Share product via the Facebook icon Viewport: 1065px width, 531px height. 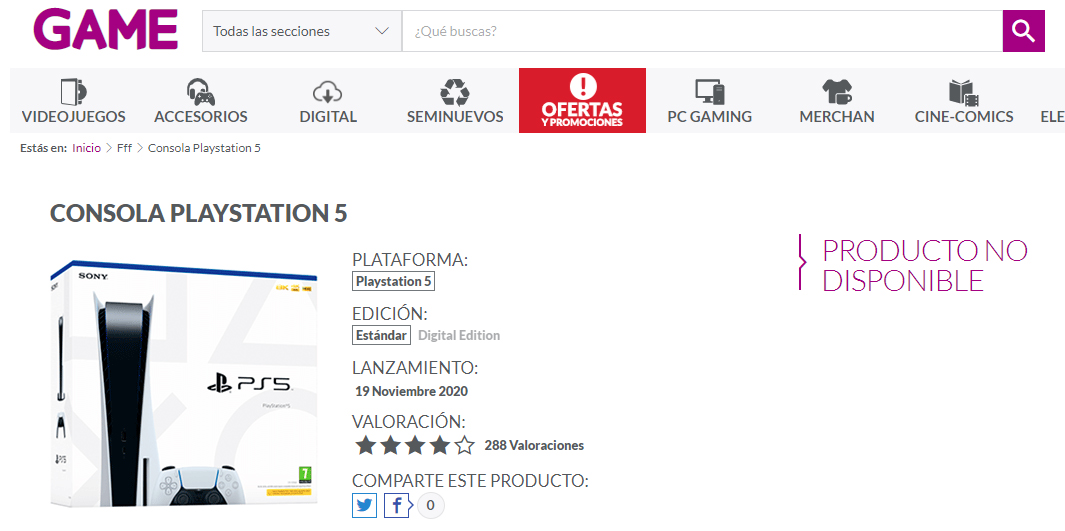397,505
